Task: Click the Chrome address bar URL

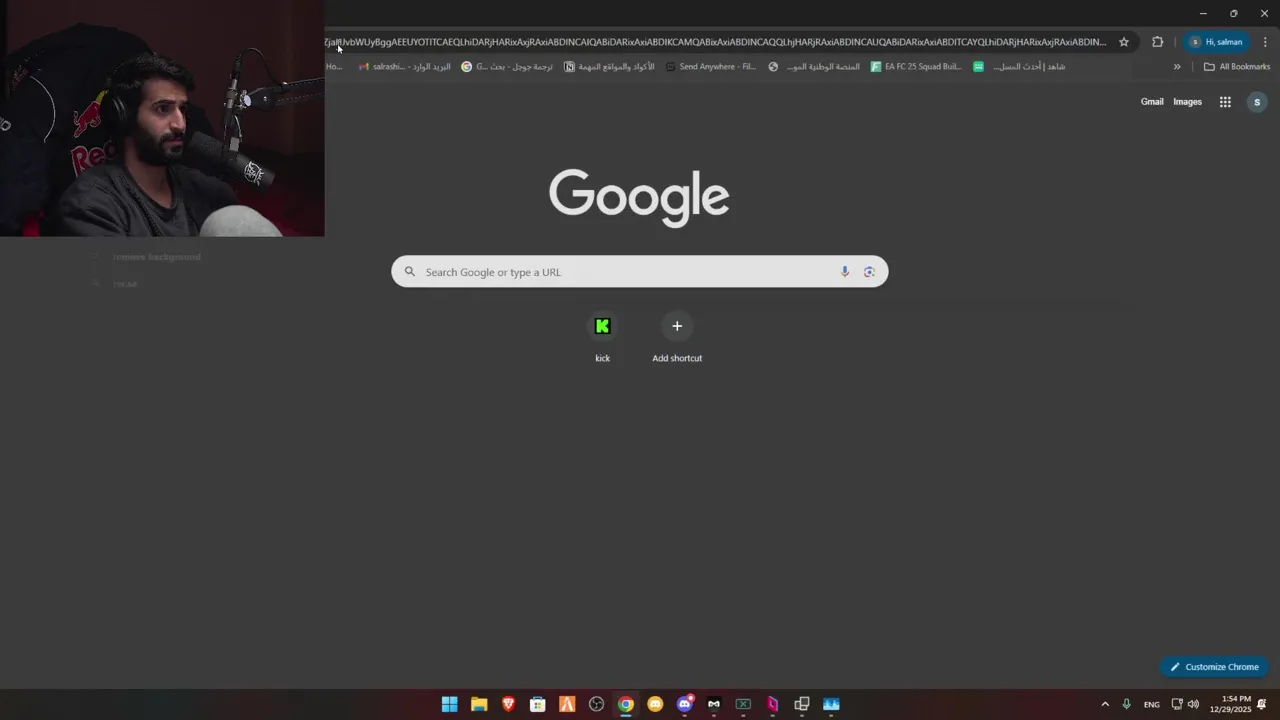Action: tap(715, 42)
